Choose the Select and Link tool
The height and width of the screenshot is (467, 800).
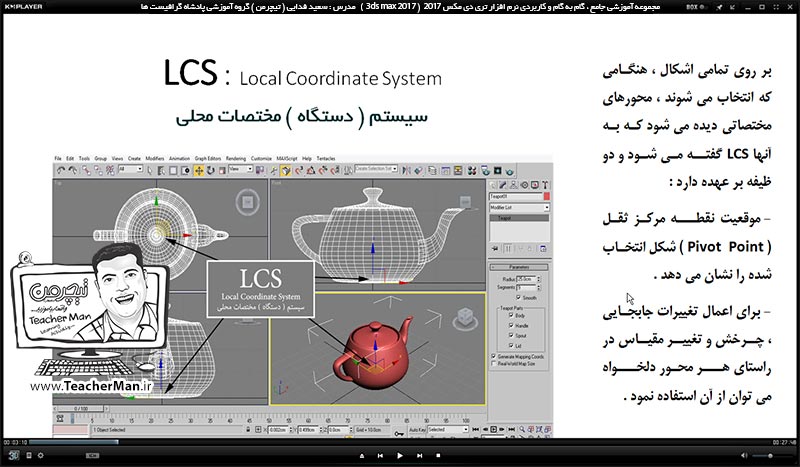pyautogui.click(x=86, y=170)
